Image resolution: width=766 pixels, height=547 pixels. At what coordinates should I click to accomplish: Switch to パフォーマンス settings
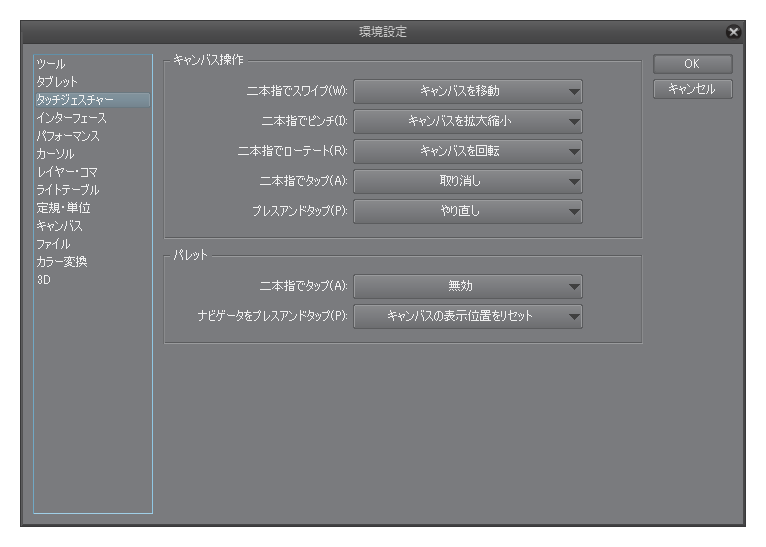[x=68, y=136]
